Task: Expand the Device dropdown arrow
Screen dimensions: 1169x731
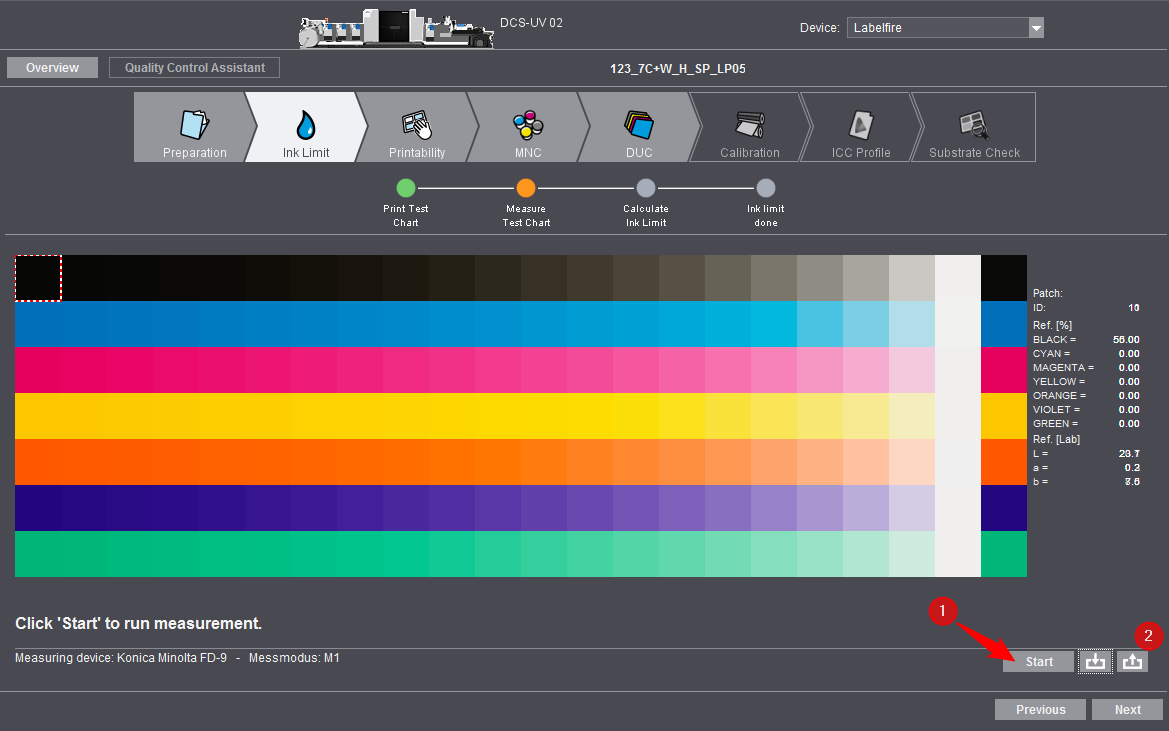Action: (1036, 28)
